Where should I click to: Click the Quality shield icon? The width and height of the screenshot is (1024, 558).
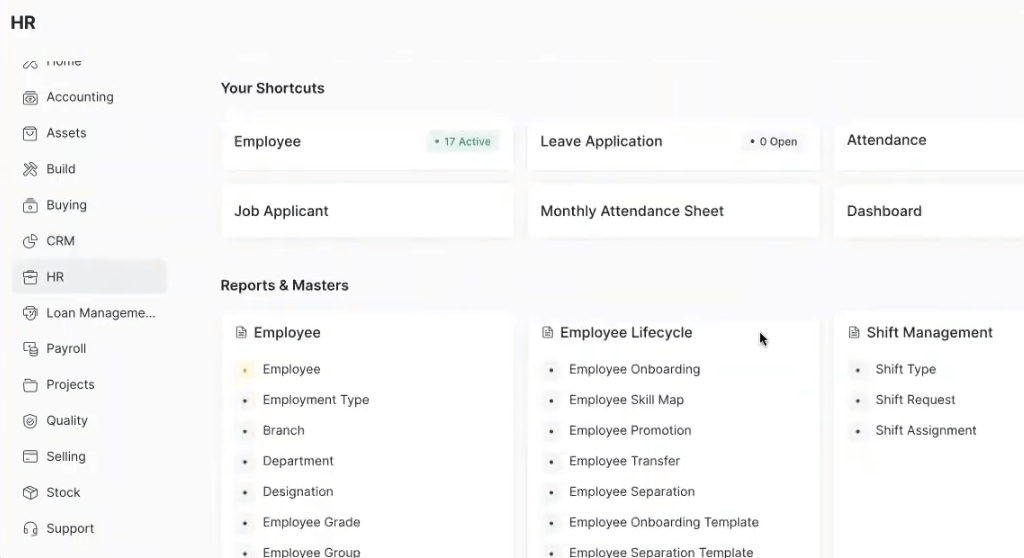(30, 422)
